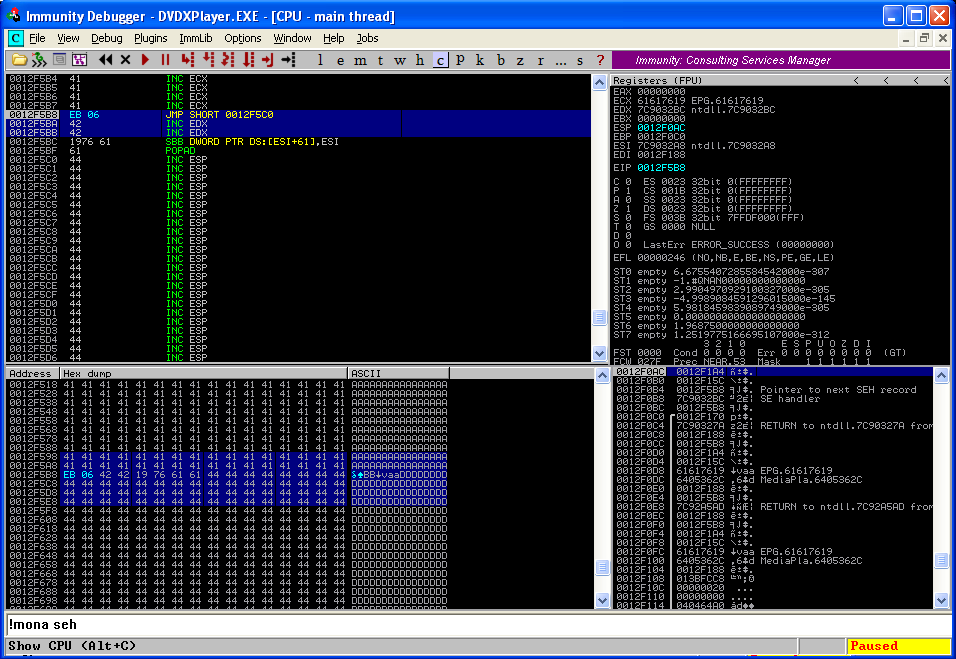
Task: Show Threads with 't'
Action: pos(380,60)
